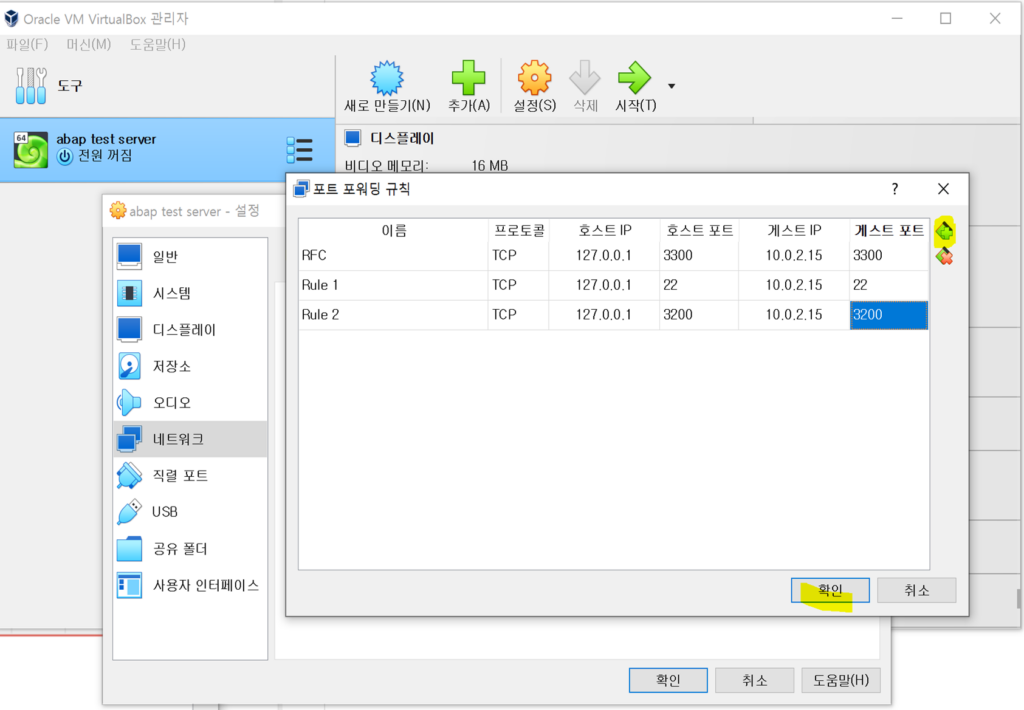Cancel port forwarding dialog with 취소
Screen dimensions: 1024x710
tap(916, 590)
